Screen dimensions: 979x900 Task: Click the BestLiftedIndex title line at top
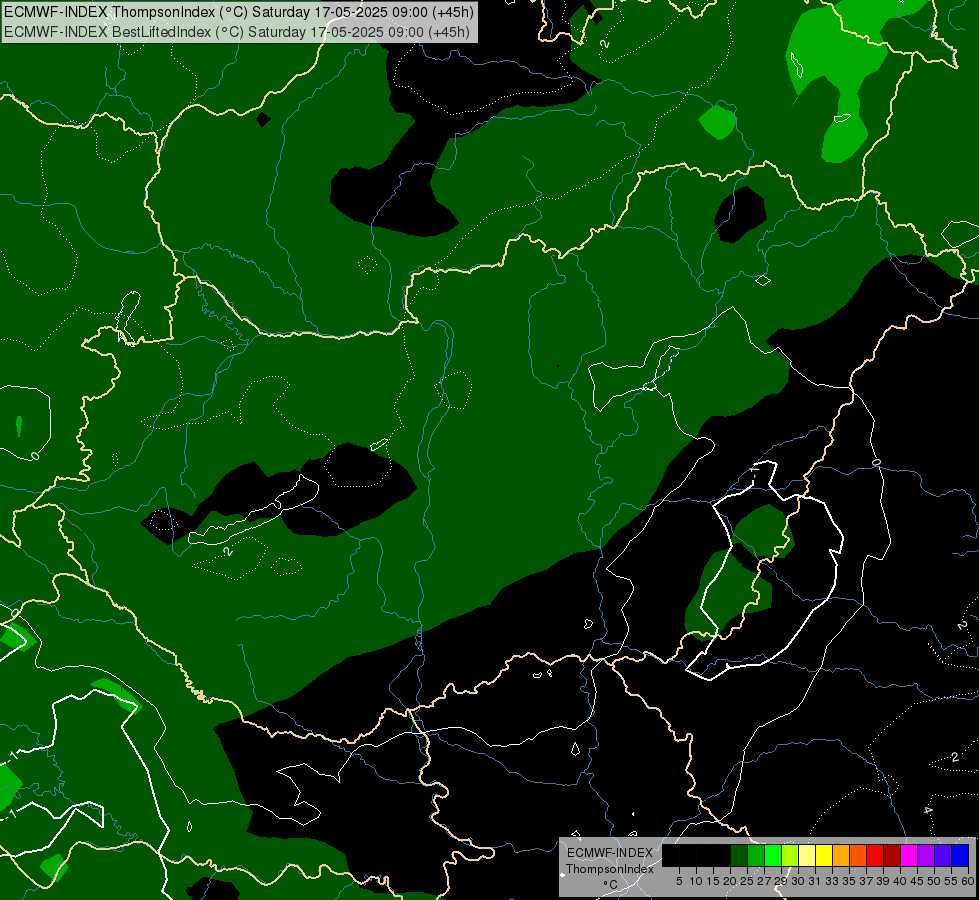[237, 32]
